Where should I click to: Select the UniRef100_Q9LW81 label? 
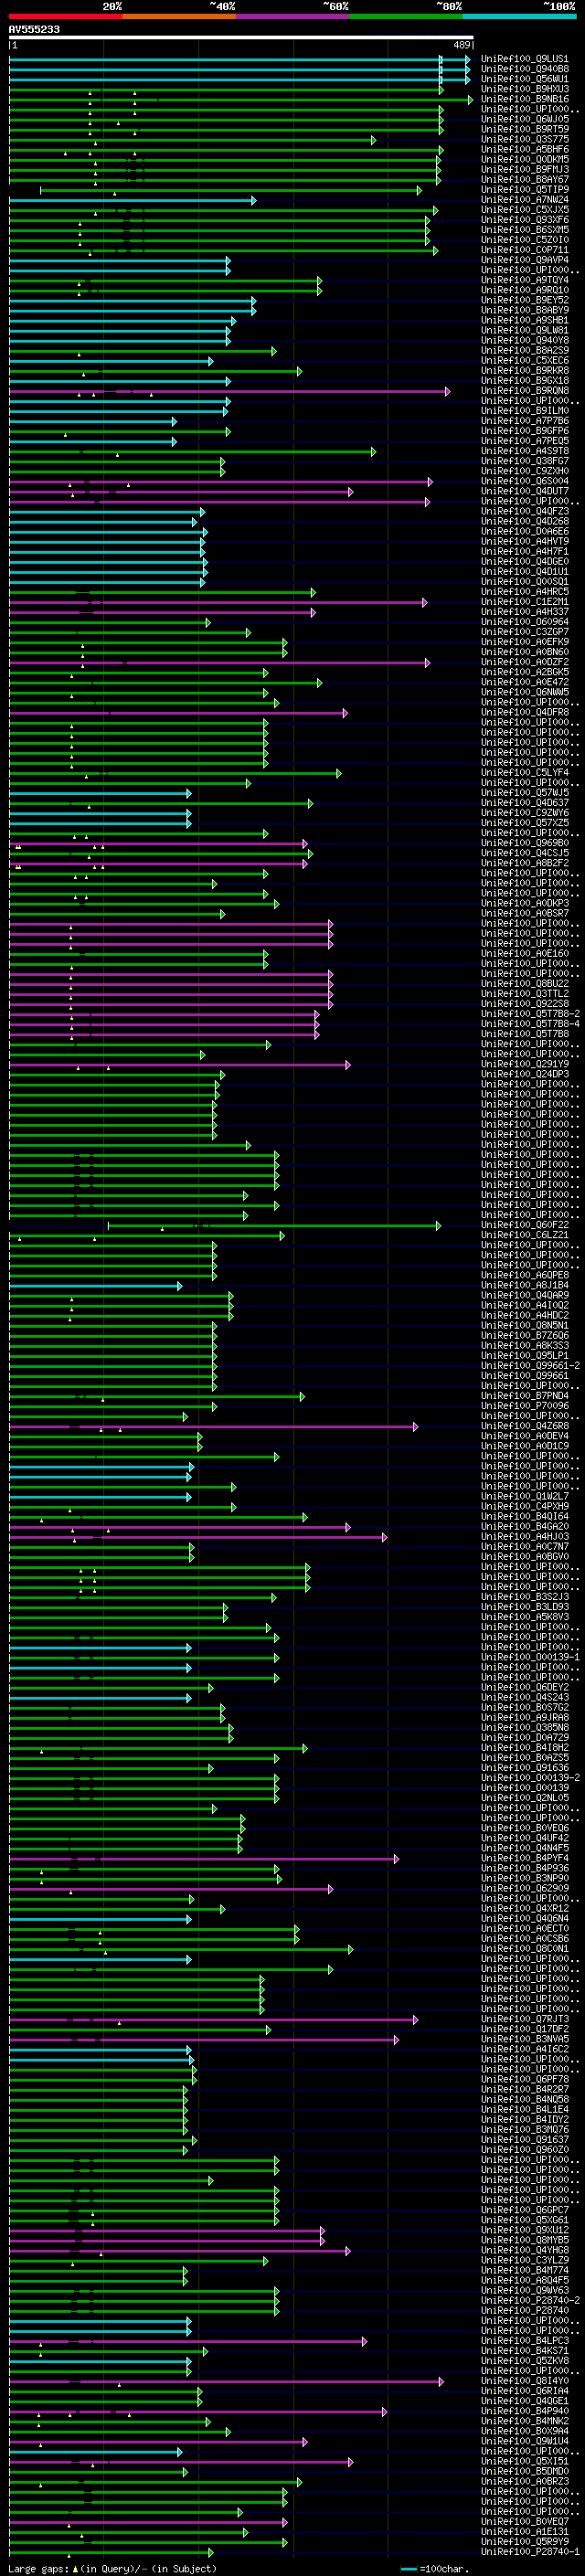(x=525, y=330)
